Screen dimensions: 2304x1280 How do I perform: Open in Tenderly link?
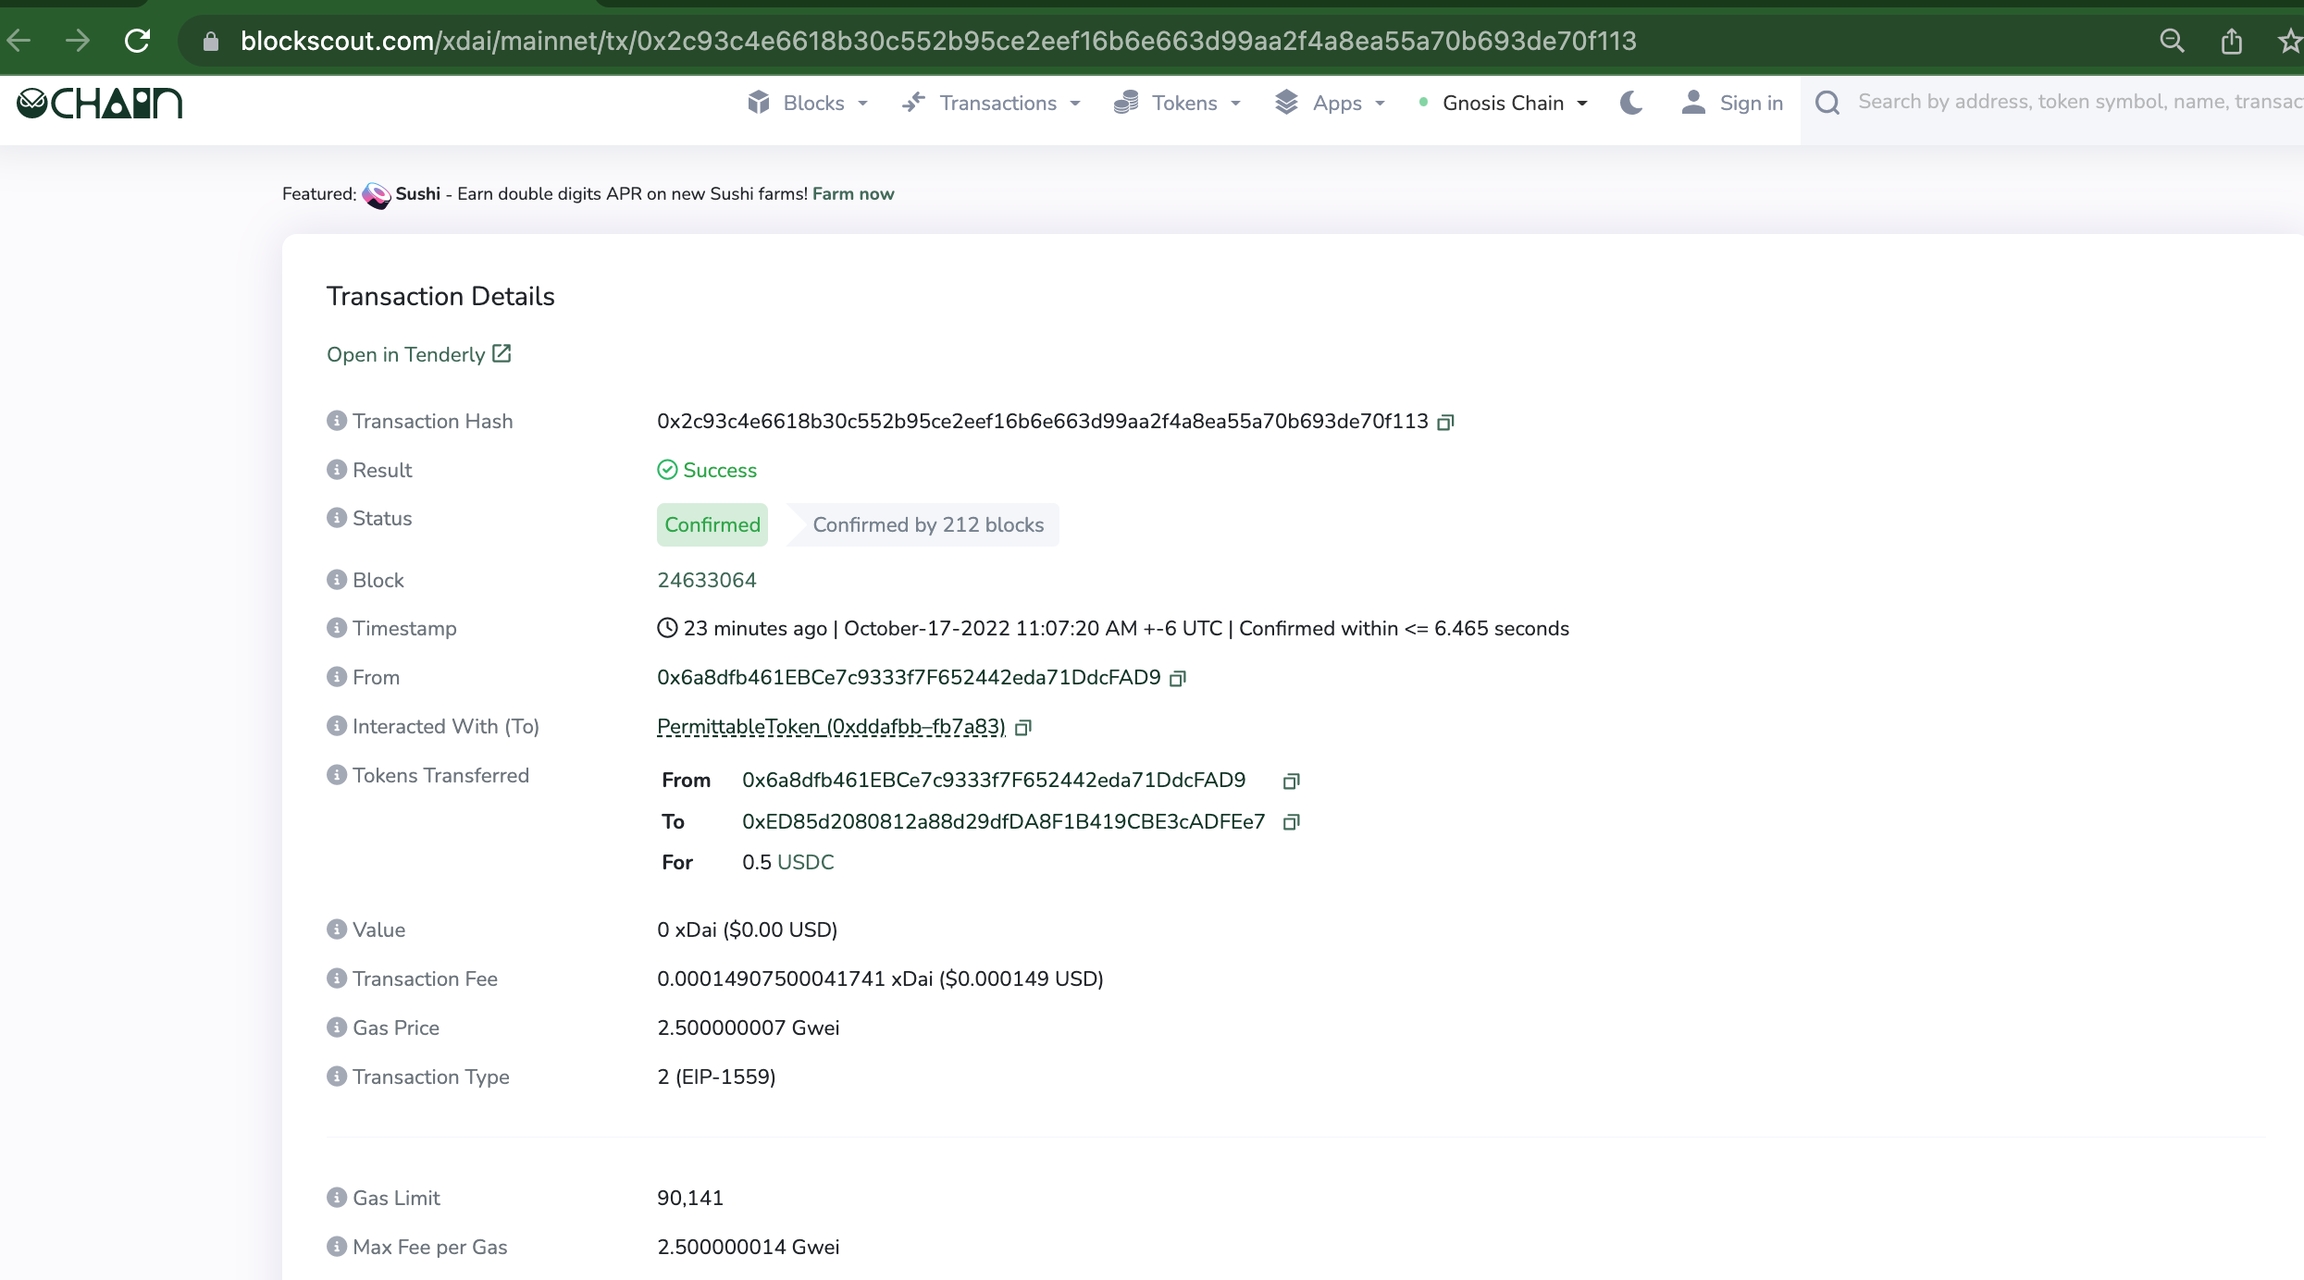[x=419, y=355]
